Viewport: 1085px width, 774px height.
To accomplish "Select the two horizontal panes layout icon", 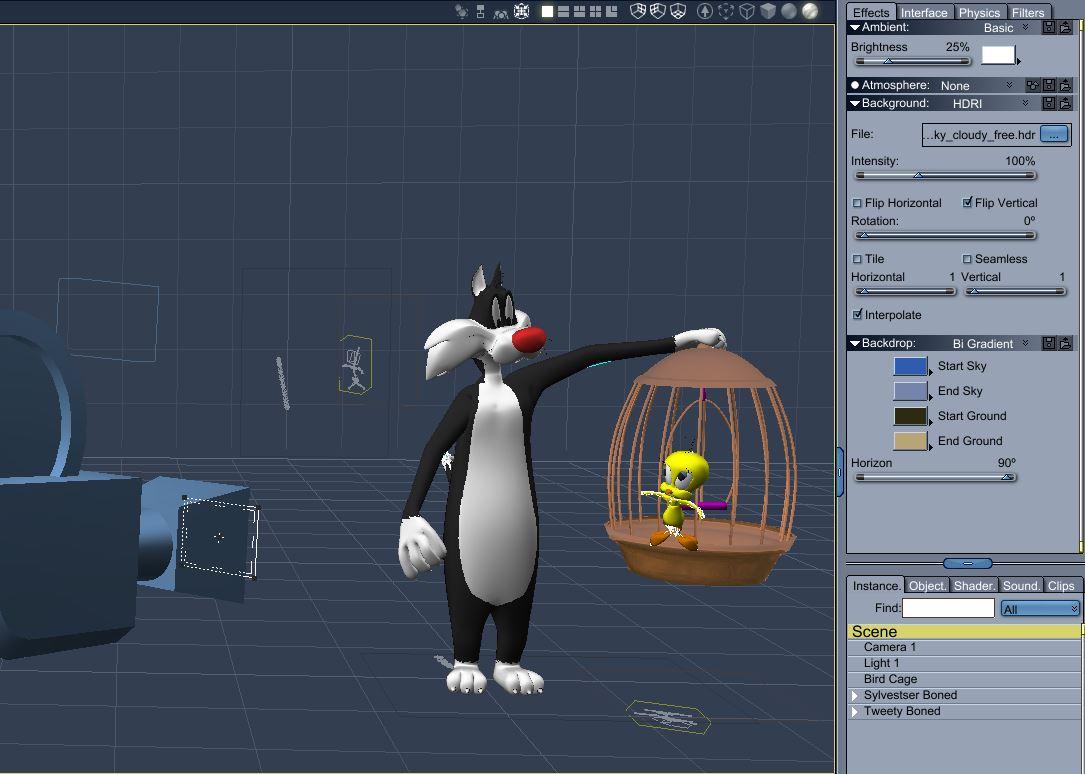I will (x=563, y=11).
